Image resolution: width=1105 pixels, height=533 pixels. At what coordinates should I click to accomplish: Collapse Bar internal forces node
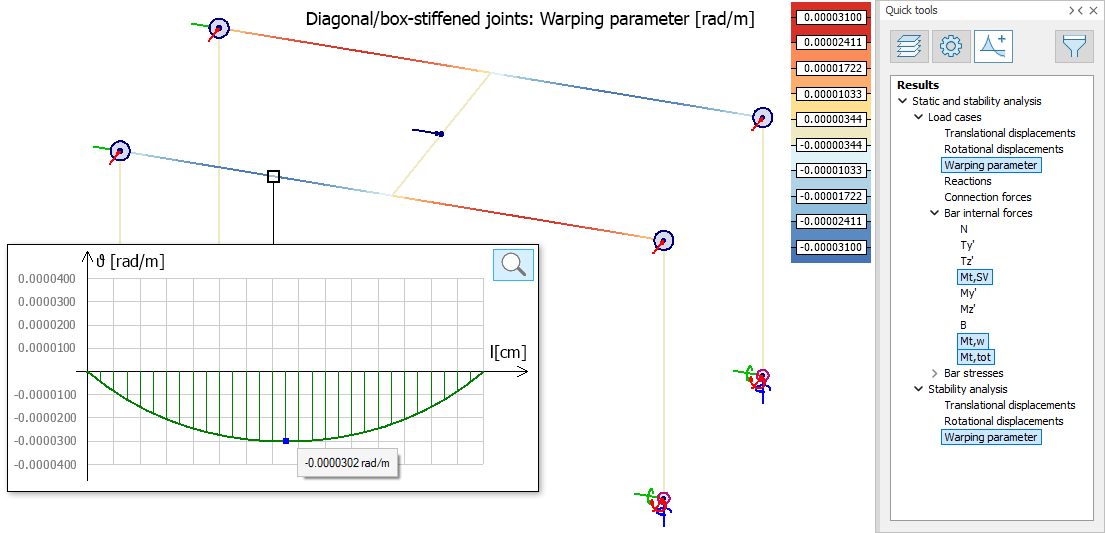934,213
